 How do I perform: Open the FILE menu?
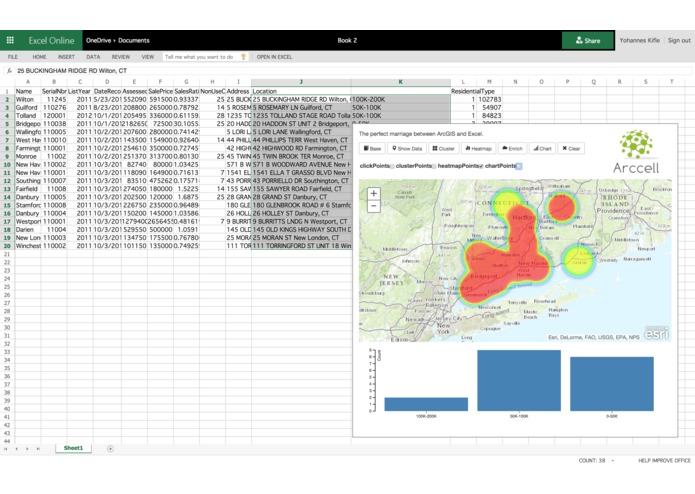coord(13,57)
